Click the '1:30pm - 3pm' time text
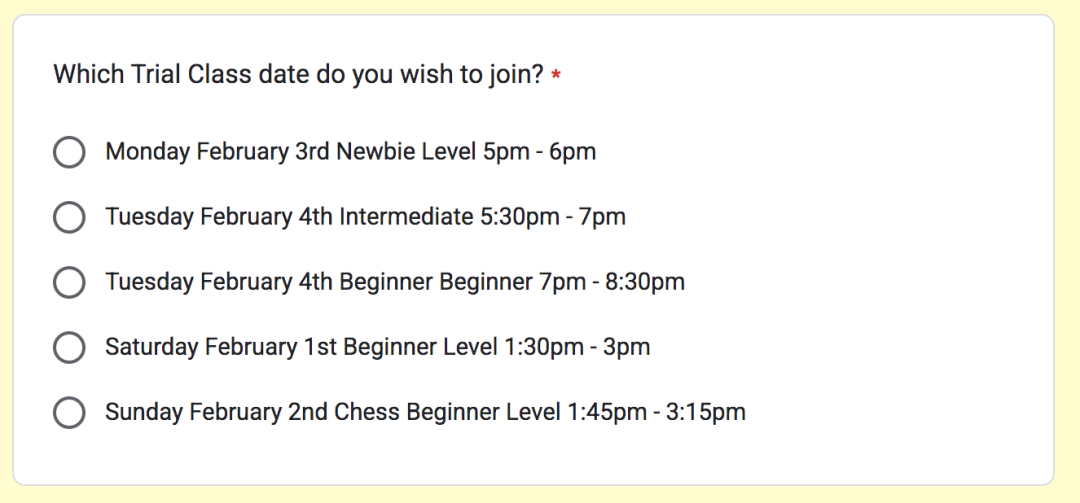Viewport: 1080px width, 503px height. click(x=574, y=347)
